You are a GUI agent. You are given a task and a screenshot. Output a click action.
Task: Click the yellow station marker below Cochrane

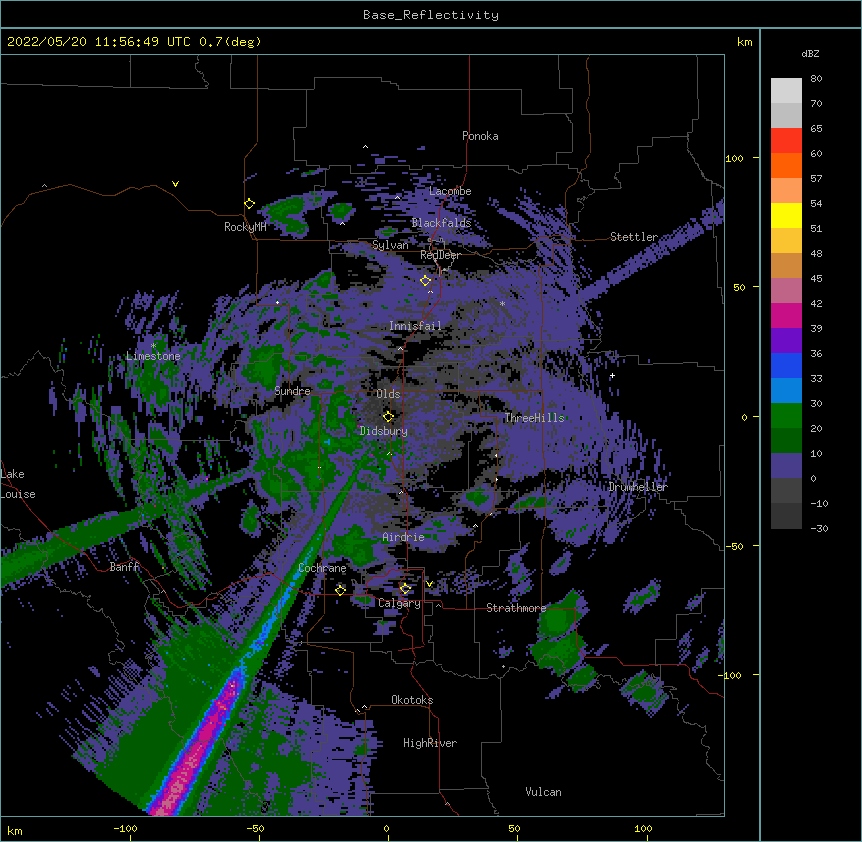(x=340, y=590)
